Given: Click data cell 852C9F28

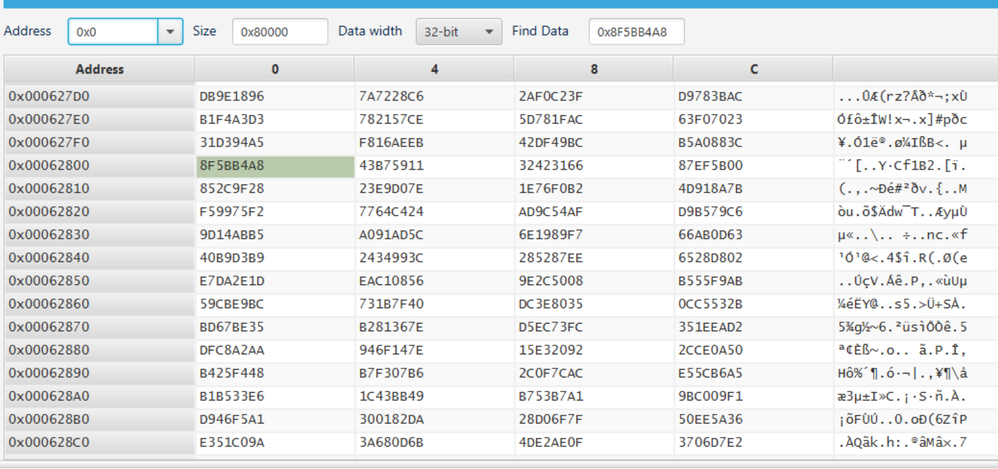Looking at the screenshot, I should [275, 189].
